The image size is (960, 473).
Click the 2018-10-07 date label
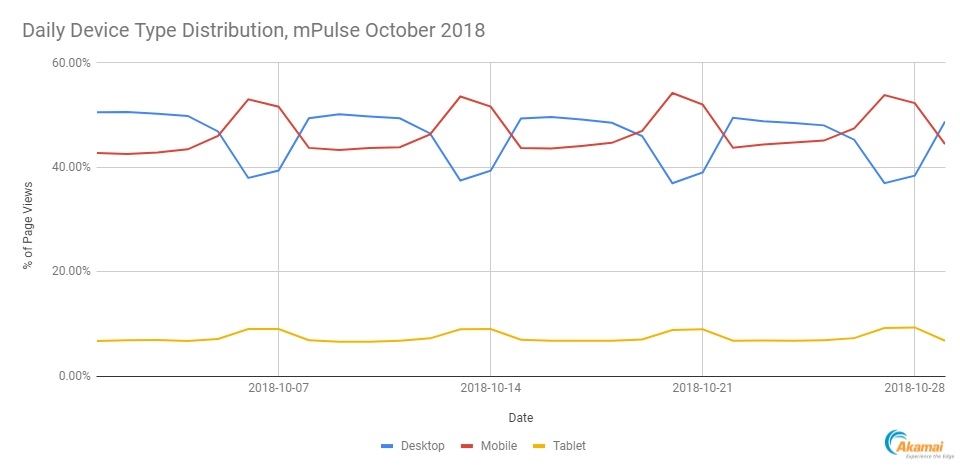tap(277, 389)
